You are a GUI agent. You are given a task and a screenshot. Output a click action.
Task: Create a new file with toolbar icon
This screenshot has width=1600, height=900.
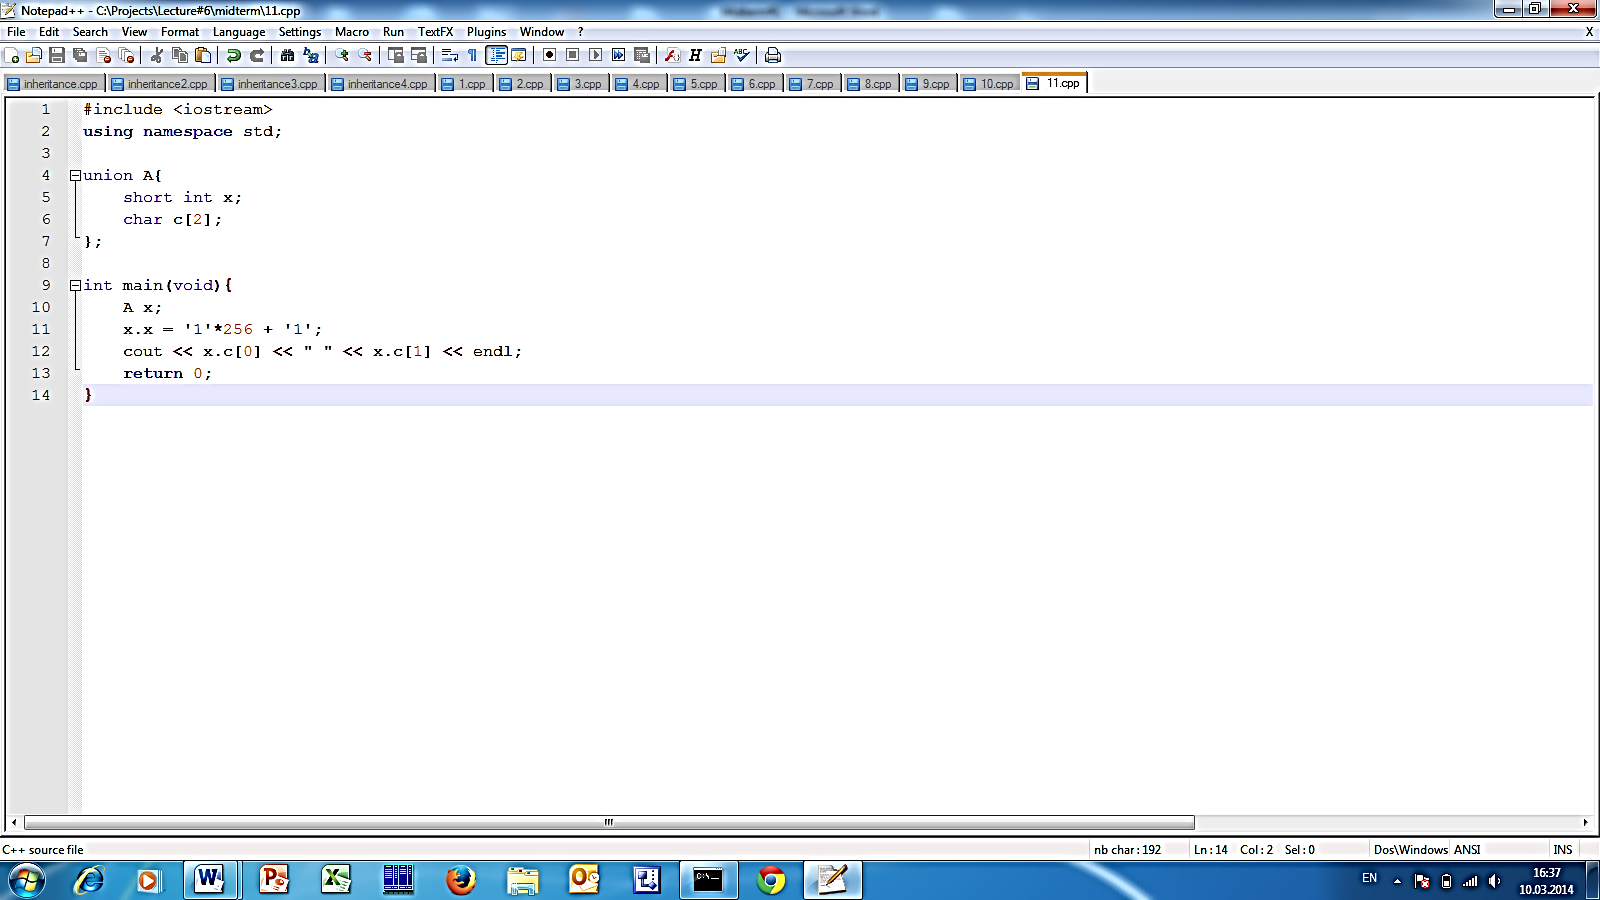pyautogui.click(x=12, y=56)
